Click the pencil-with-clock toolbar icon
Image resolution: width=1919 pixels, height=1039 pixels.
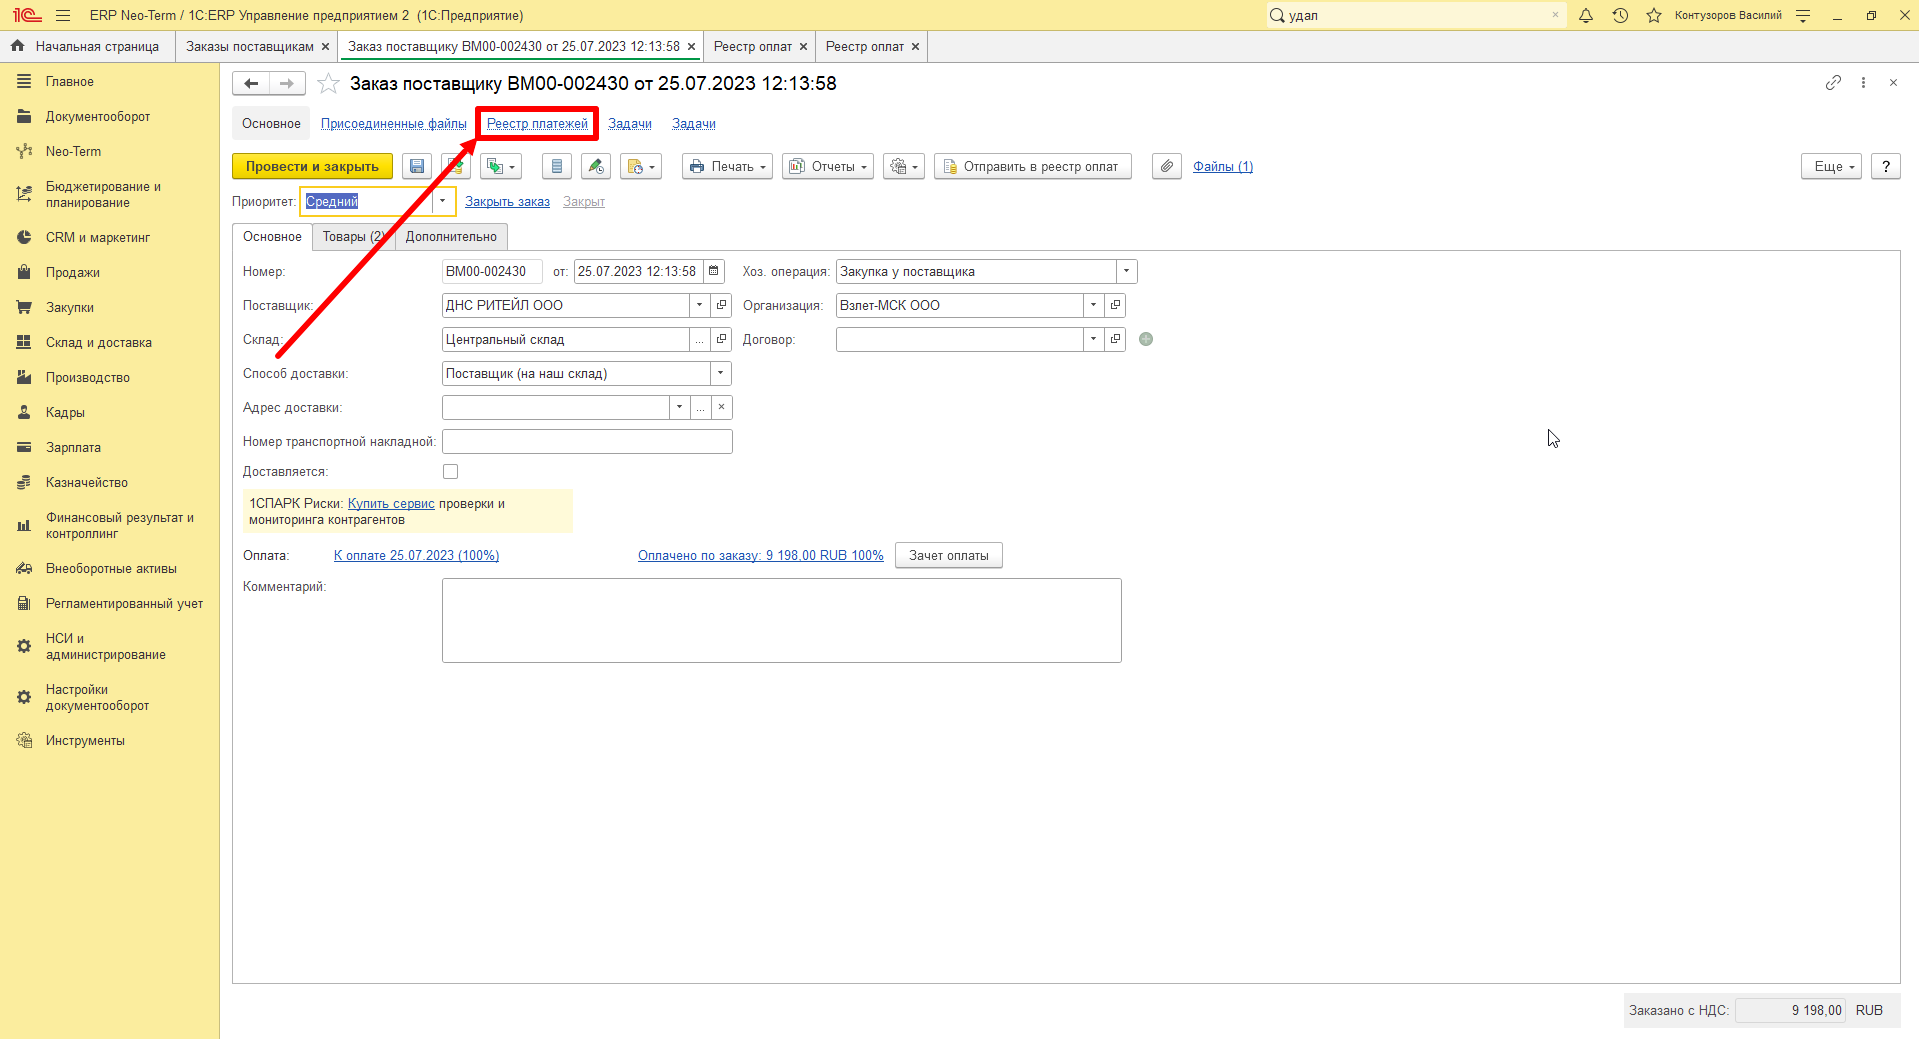(596, 167)
